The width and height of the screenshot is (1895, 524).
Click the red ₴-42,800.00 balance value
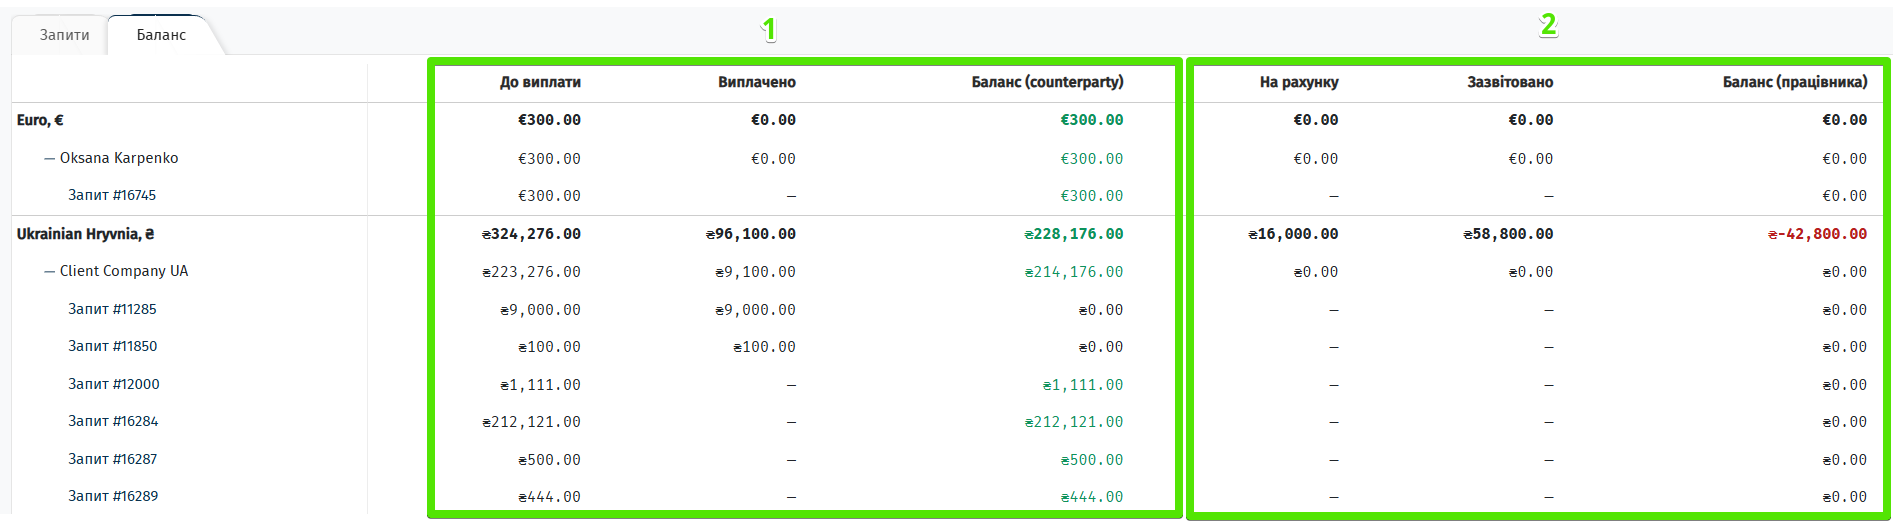pos(1817,234)
